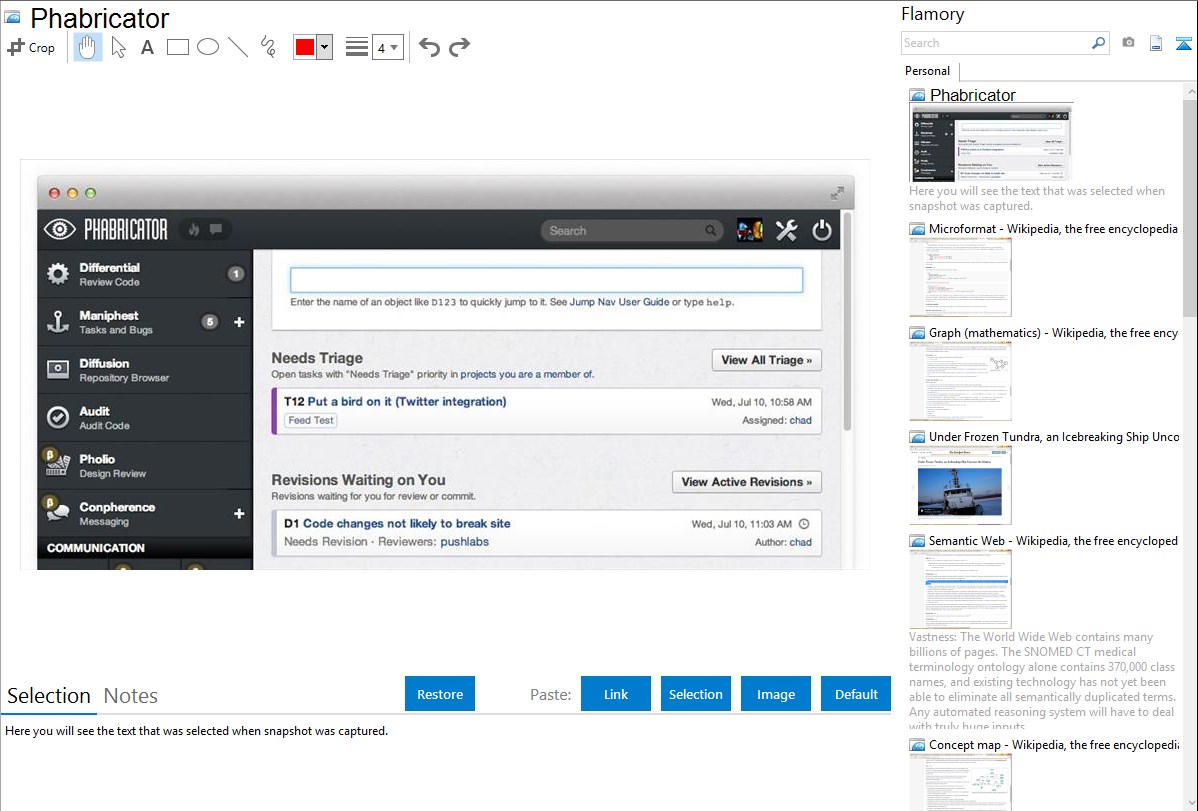Viewport: 1198px width, 811px height.
Task: Click the power logout icon in Phabricator
Action: pos(822,230)
